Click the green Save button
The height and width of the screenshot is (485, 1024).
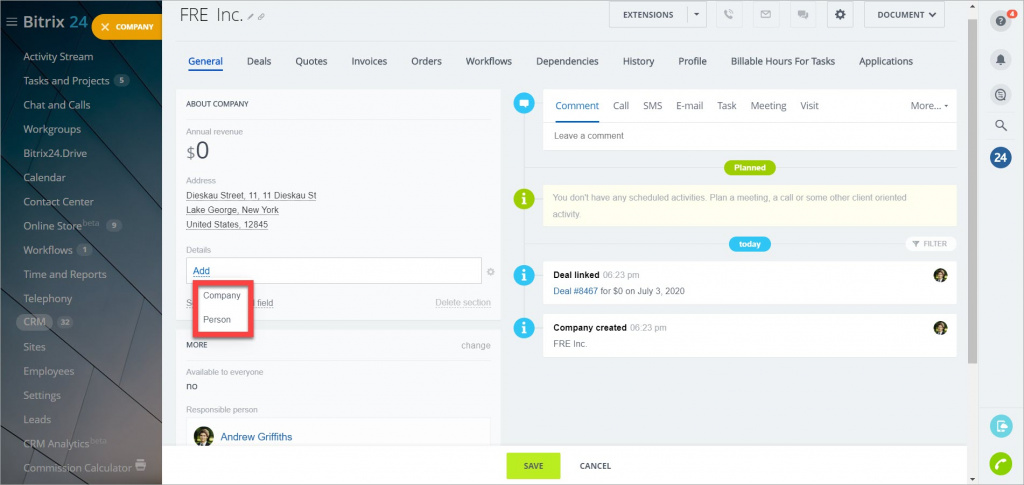coord(533,466)
